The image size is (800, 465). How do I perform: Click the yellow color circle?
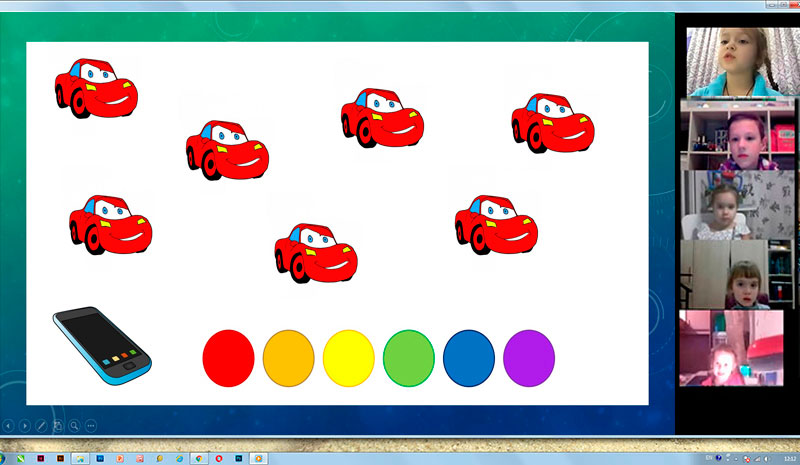coord(348,358)
